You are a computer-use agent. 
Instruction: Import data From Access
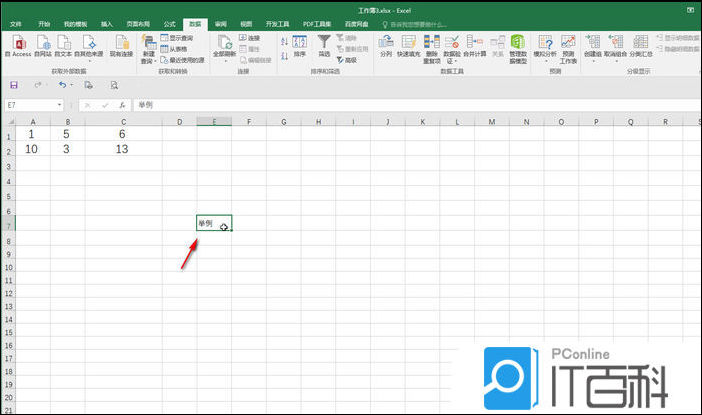[x=19, y=46]
